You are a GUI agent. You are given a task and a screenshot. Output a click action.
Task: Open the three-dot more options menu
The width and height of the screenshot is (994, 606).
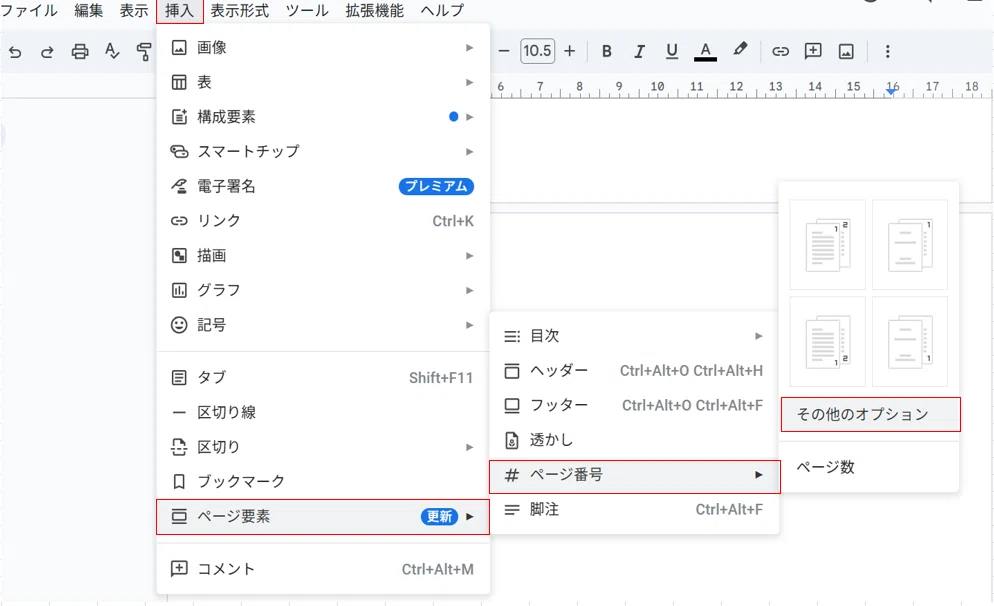(888, 51)
